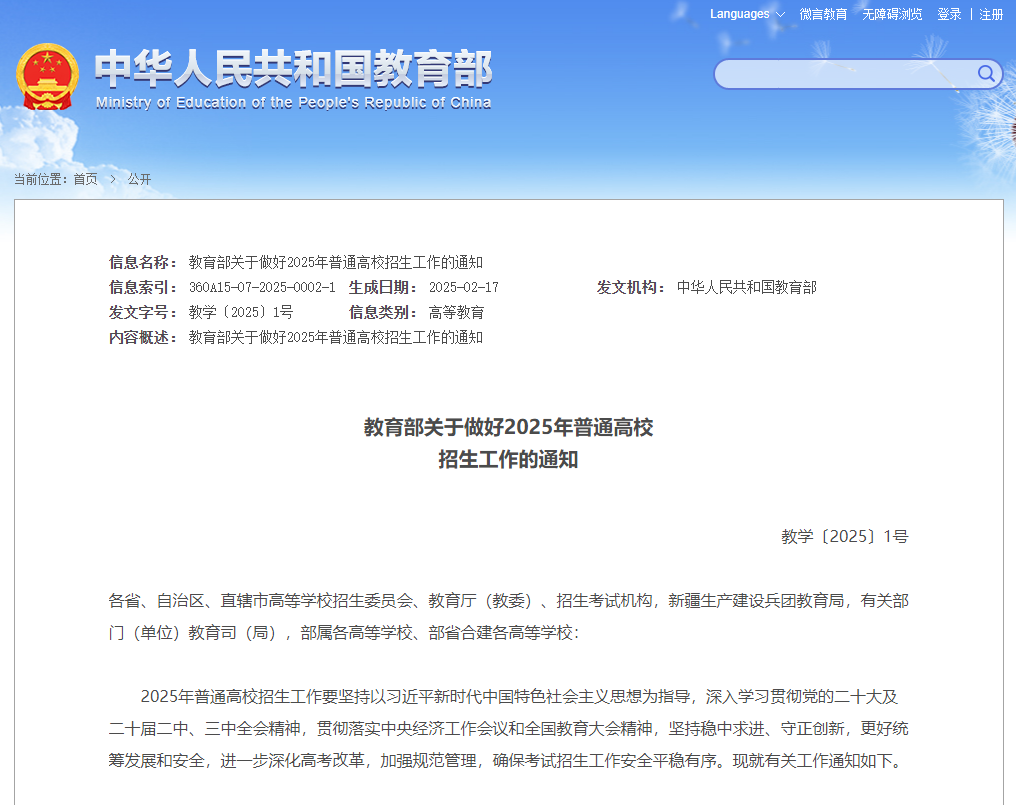Click the index number 360A15-07-2025-0002-1
The image size is (1016, 805).
pos(262,288)
